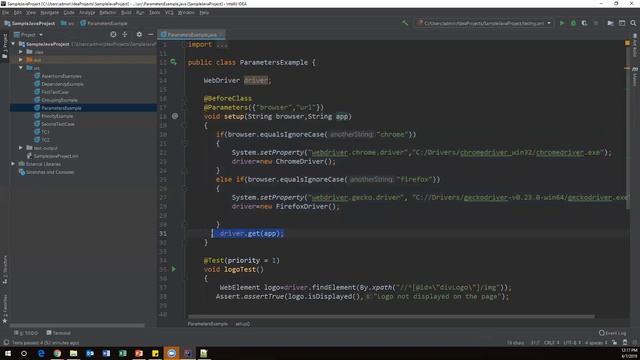The image size is (640, 360).
Task: Open the Terminal tool window
Action: [x=58, y=333]
